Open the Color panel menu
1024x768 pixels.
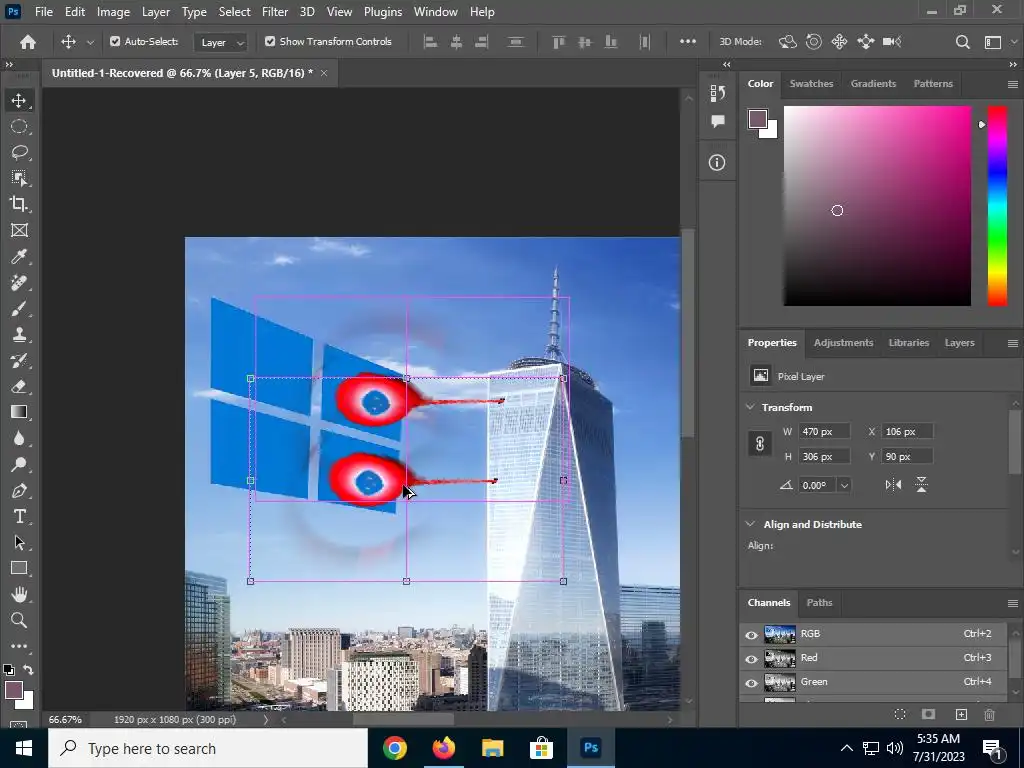[x=1013, y=84]
